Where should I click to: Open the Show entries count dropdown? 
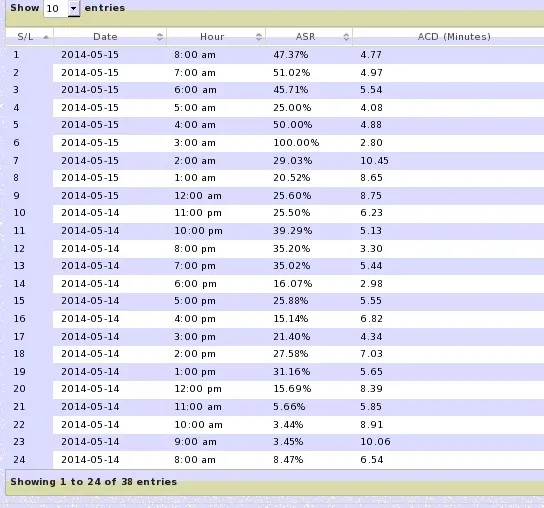[74, 8]
